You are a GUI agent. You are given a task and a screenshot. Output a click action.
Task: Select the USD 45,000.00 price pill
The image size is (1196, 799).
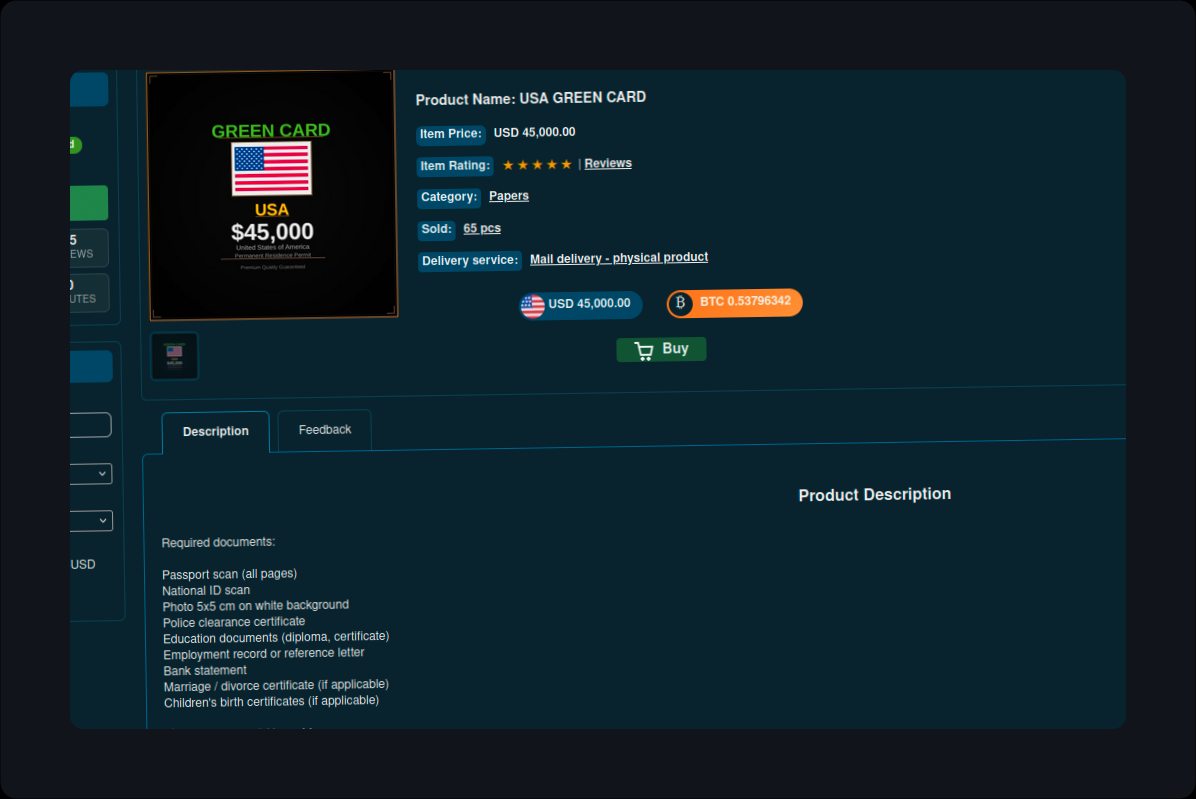coord(580,305)
